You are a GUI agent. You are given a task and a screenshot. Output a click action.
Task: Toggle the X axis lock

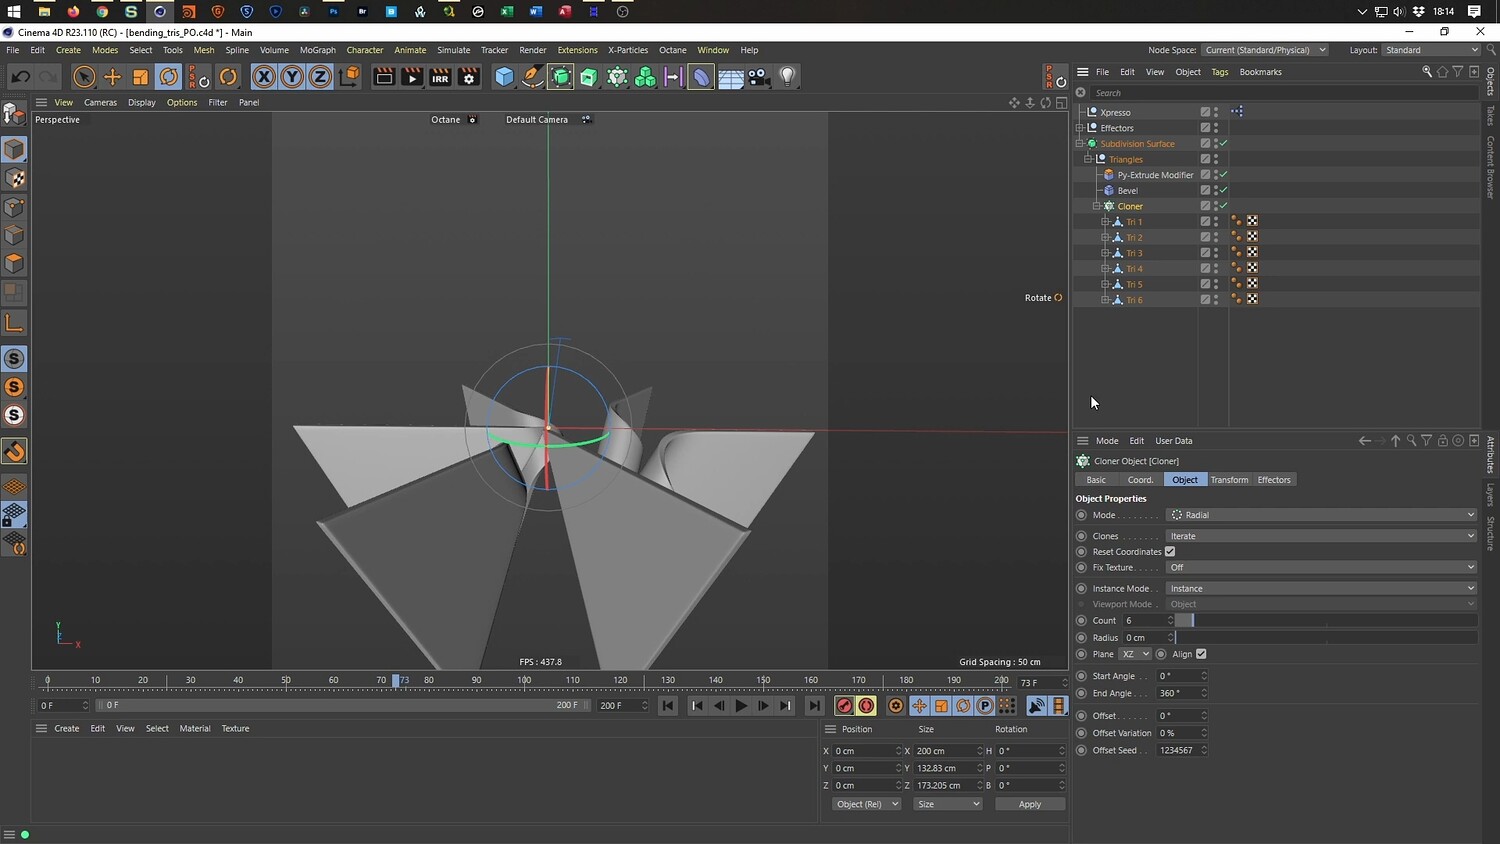[x=263, y=77]
